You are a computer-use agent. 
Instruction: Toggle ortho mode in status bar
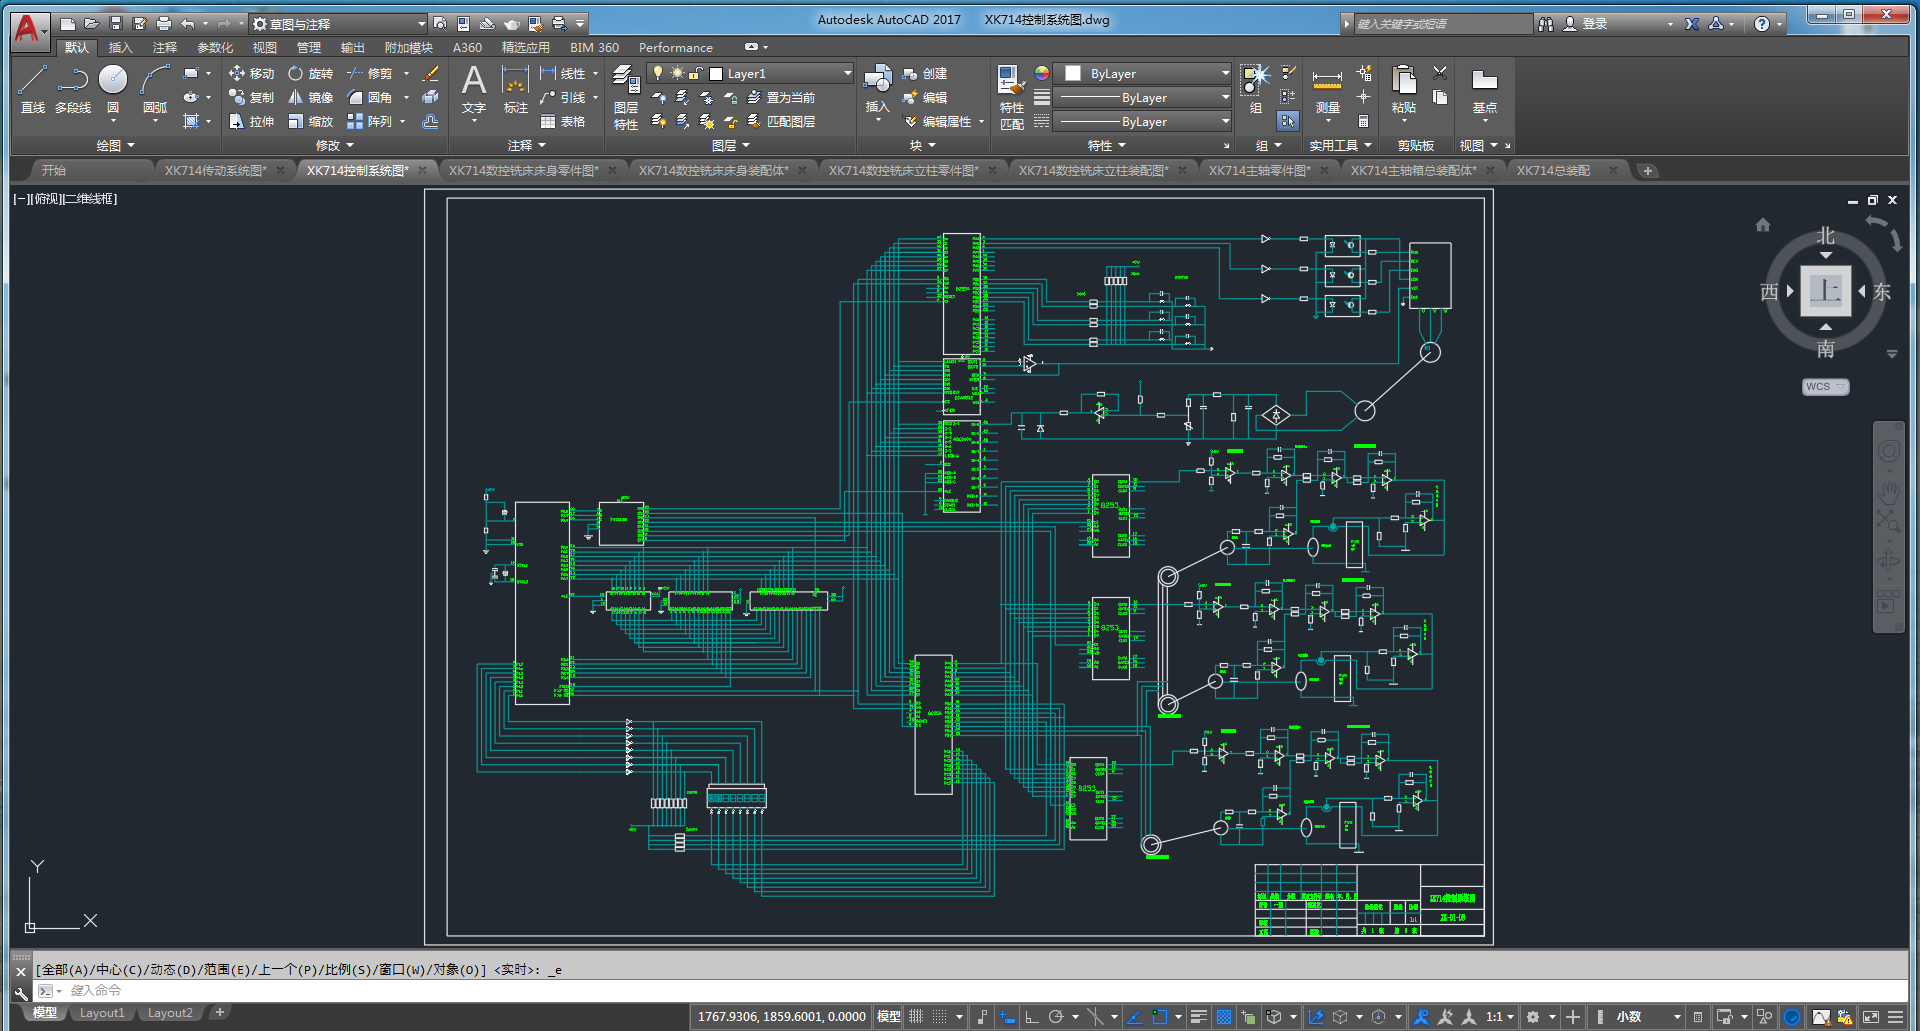coord(1031,1017)
